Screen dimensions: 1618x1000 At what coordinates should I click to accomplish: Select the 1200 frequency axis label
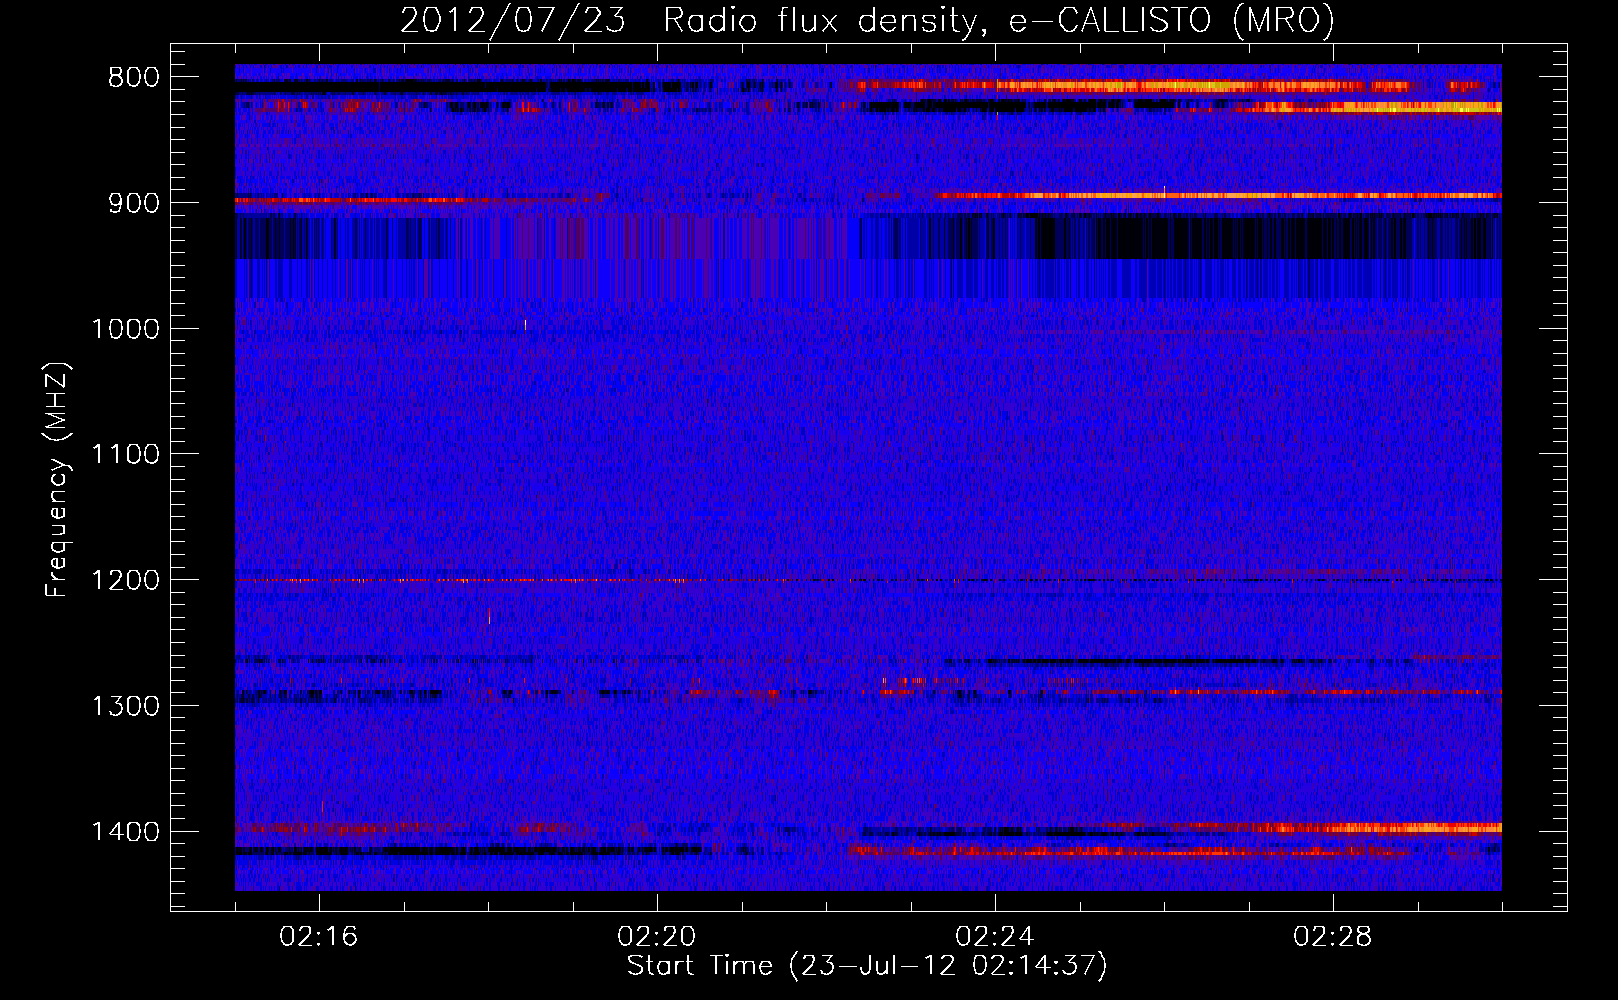[125, 581]
